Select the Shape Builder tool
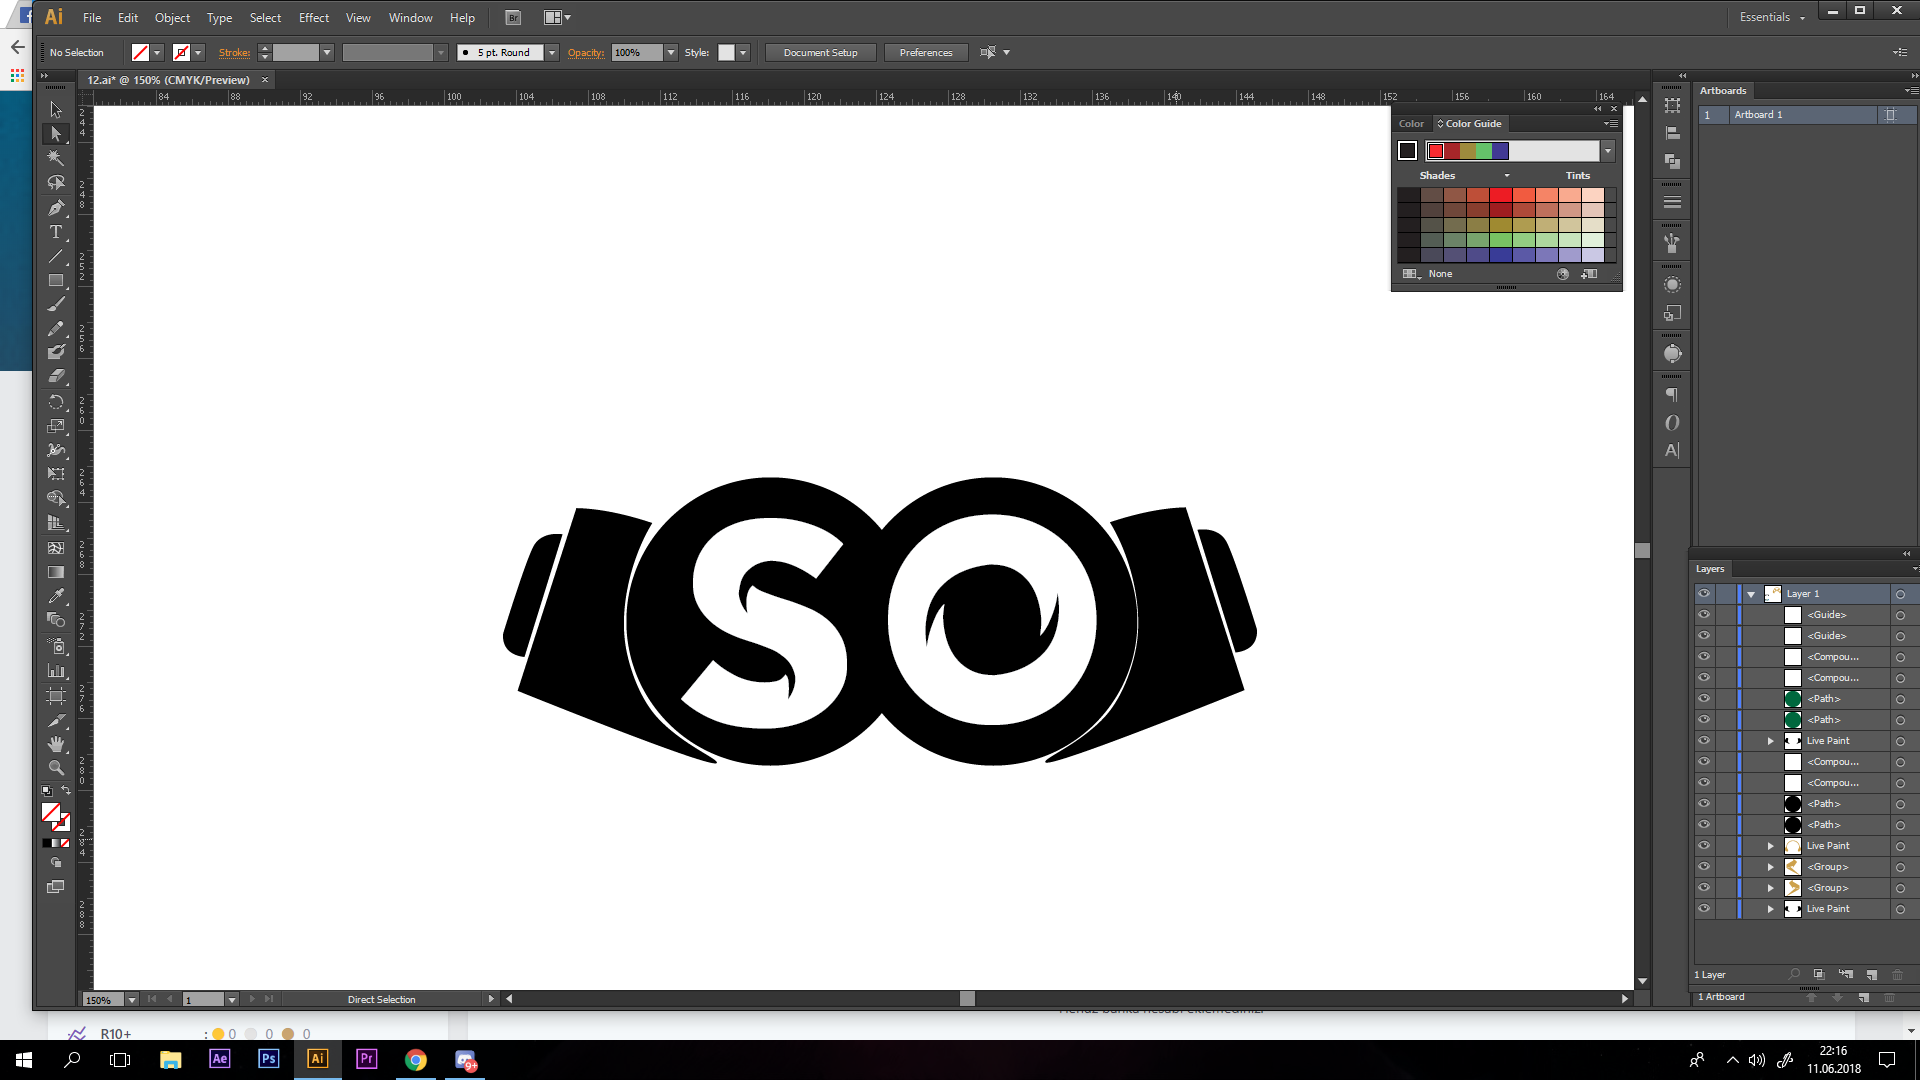The width and height of the screenshot is (1920, 1080). click(x=56, y=498)
